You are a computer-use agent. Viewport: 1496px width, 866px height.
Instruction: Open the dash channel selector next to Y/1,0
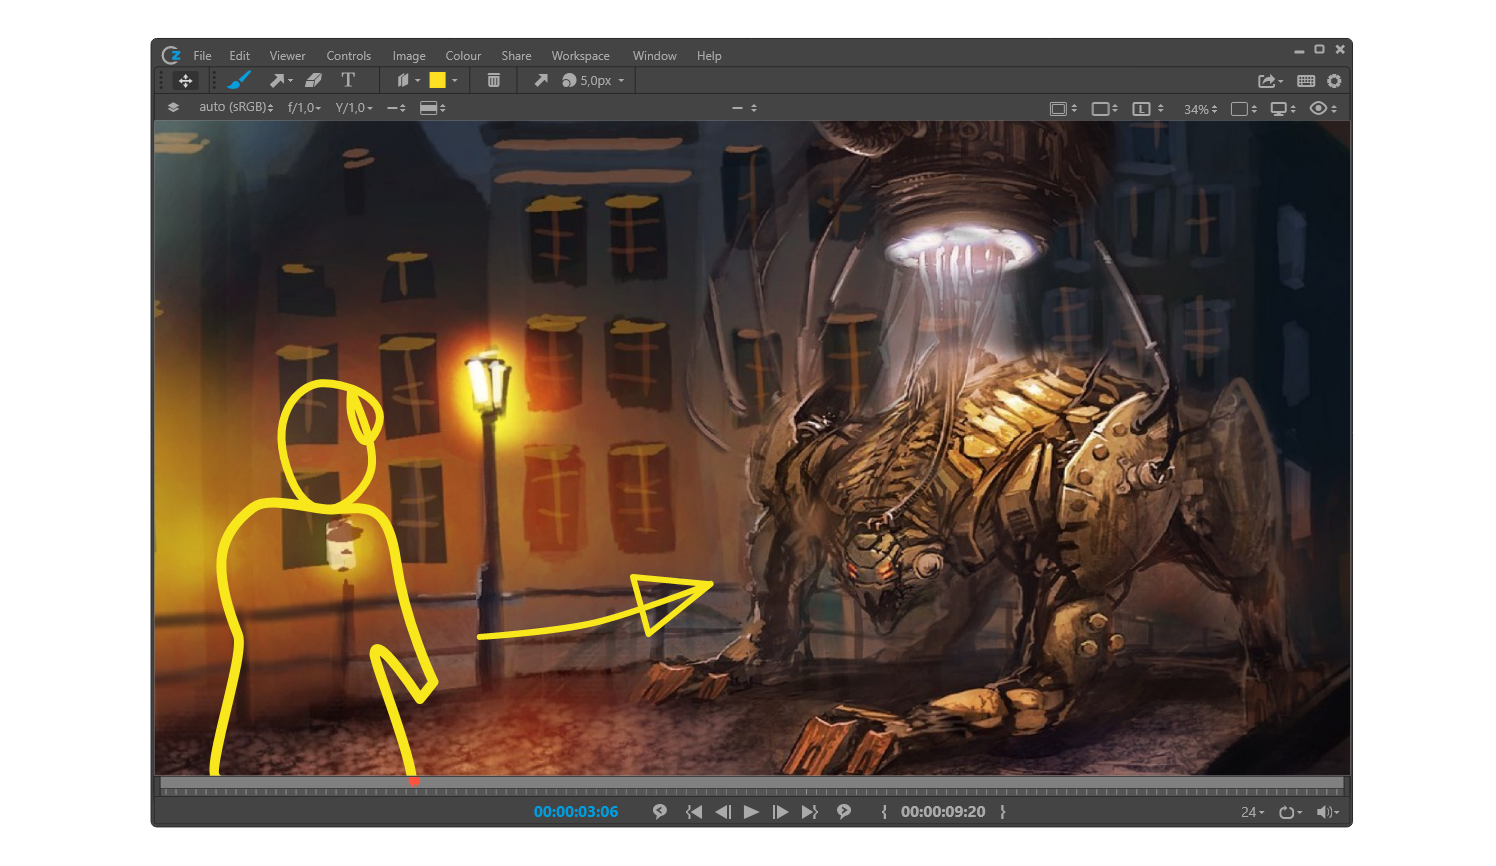pos(397,108)
